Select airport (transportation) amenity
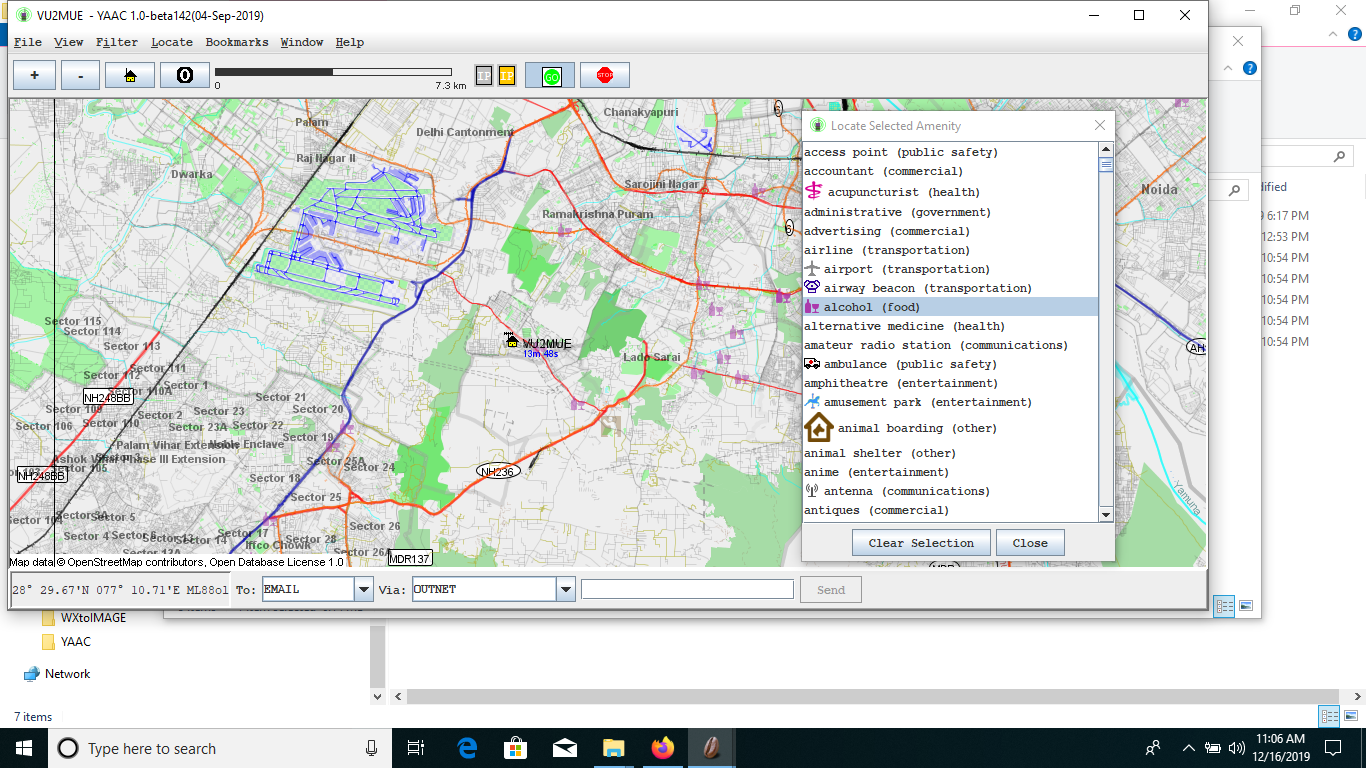Screen dimensions: 1366x768 [x=950, y=269]
